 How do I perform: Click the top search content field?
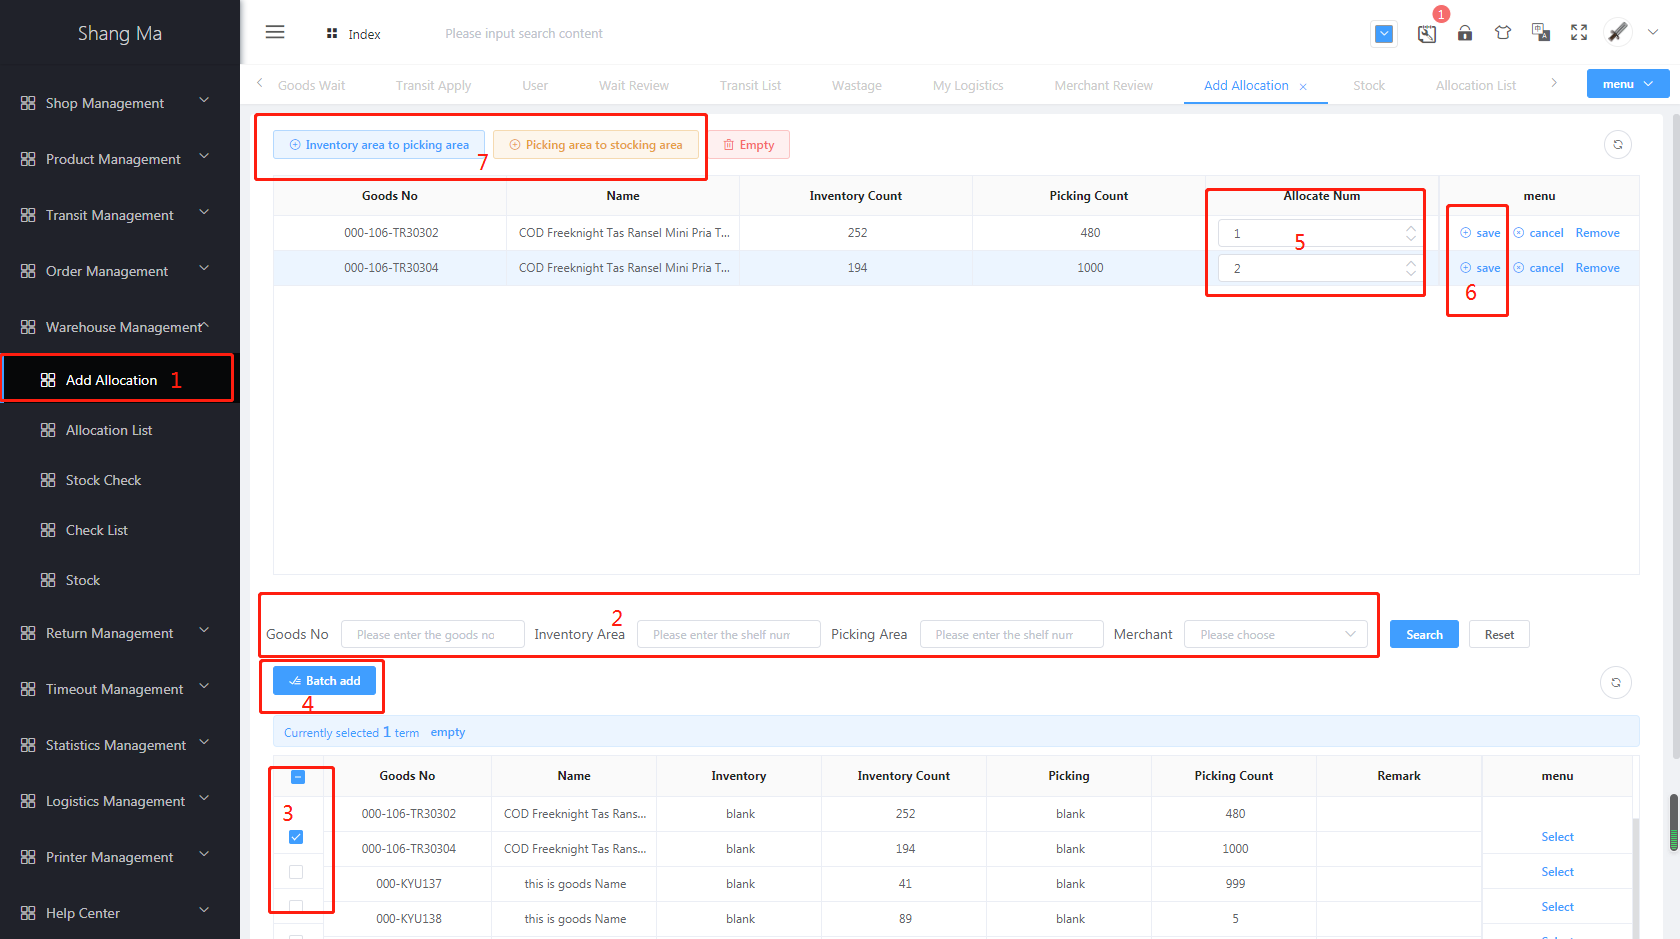pos(524,34)
